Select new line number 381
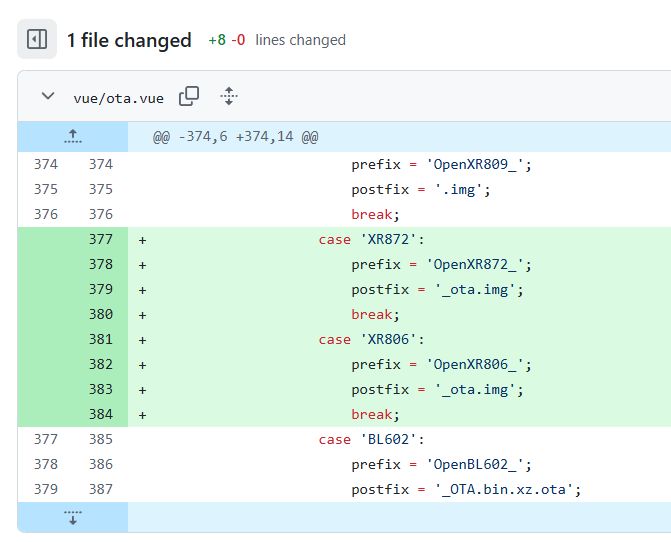The image size is (671, 542). pyautogui.click(x=101, y=339)
